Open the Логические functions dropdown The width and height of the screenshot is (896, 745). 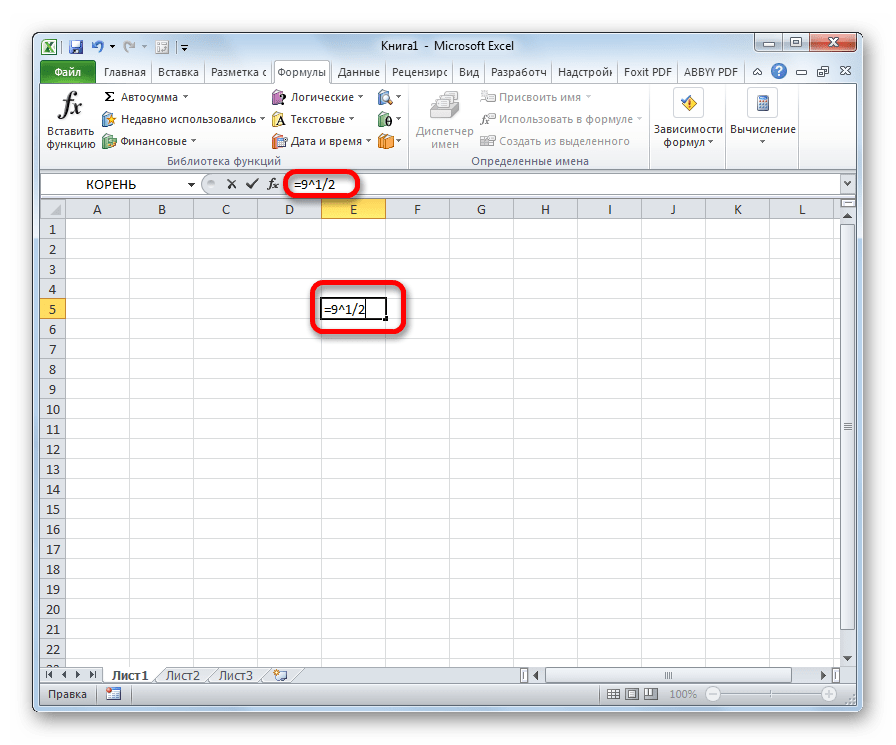coord(362,97)
